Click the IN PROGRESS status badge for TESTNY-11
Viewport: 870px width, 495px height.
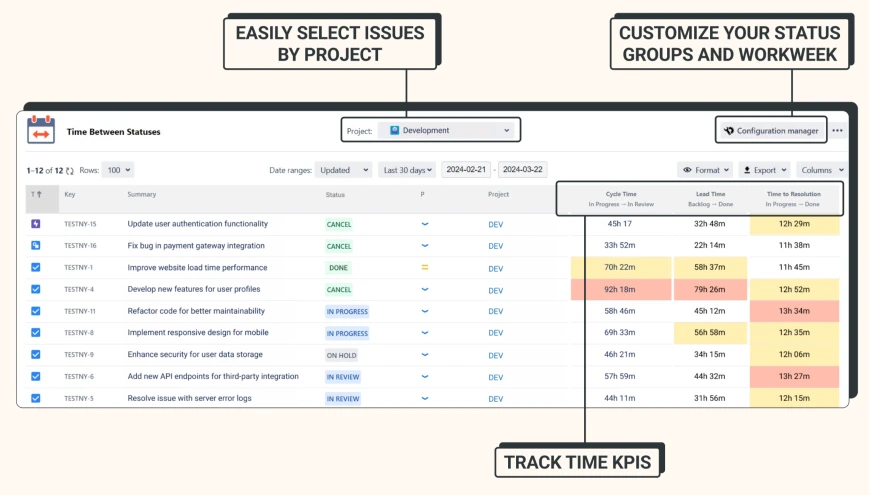click(x=347, y=311)
